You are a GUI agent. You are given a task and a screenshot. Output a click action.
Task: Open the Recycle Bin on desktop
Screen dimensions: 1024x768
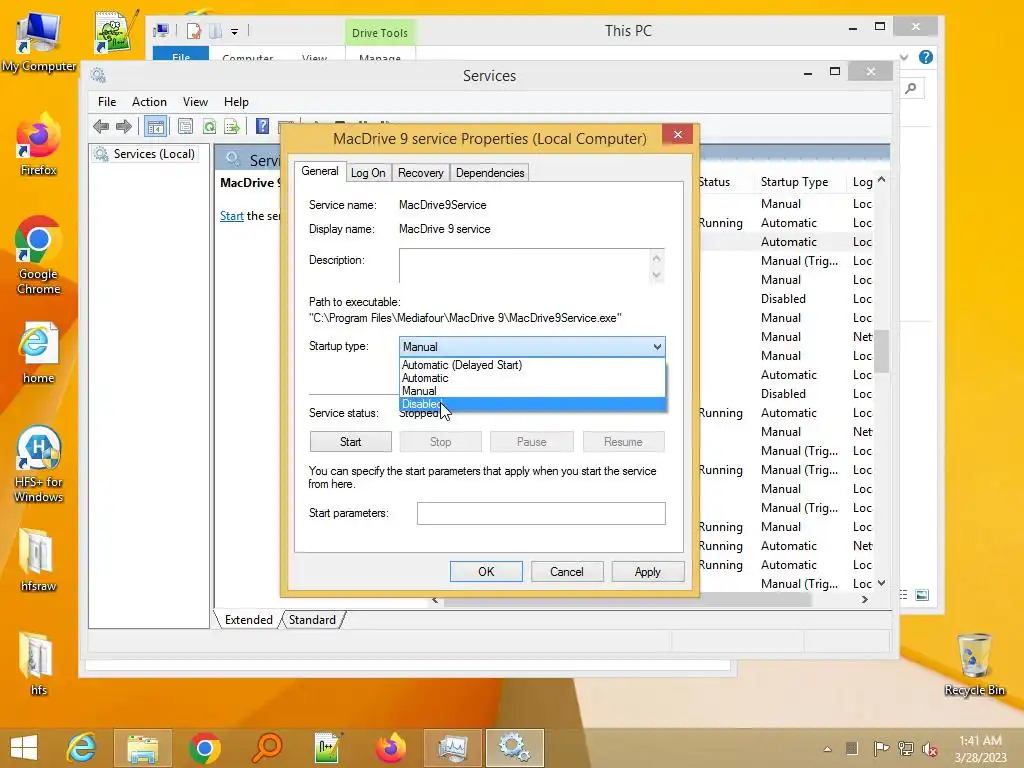click(x=974, y=665)
